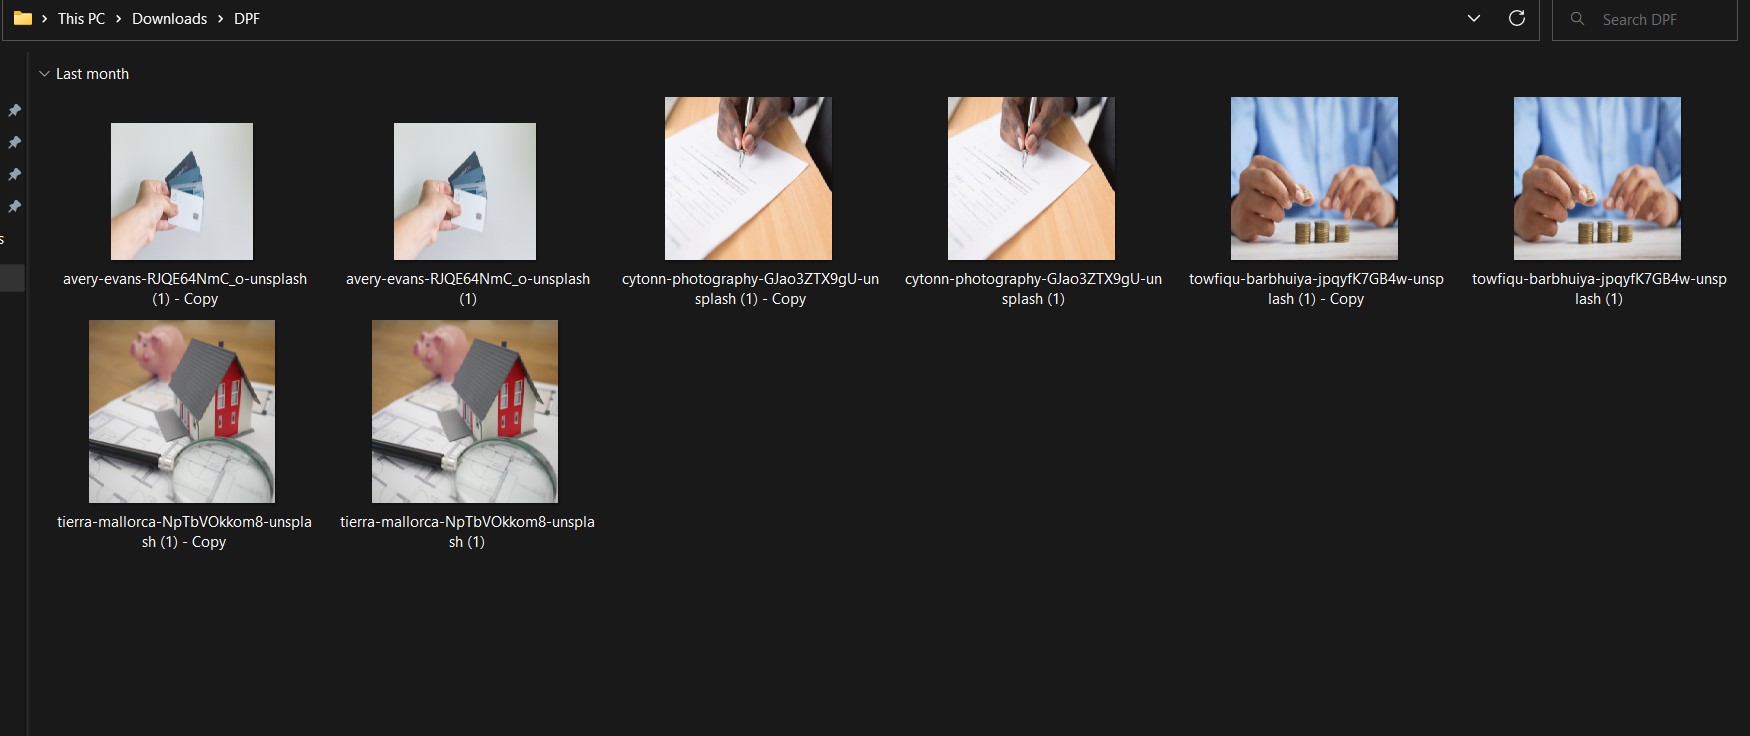Image resolution: width=1750 pixels, height=736 pixels.
Task: Select the towfiqu-barbhuiya coins image marked Copy
Action: point(1314,178)
